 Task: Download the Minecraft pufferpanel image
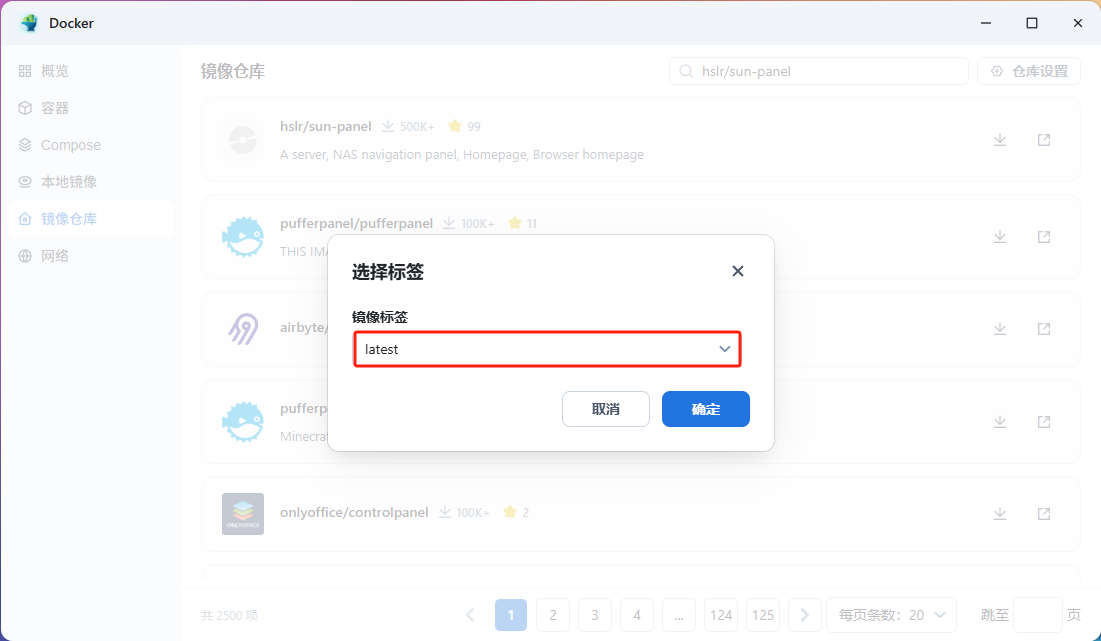point(1000,422)
